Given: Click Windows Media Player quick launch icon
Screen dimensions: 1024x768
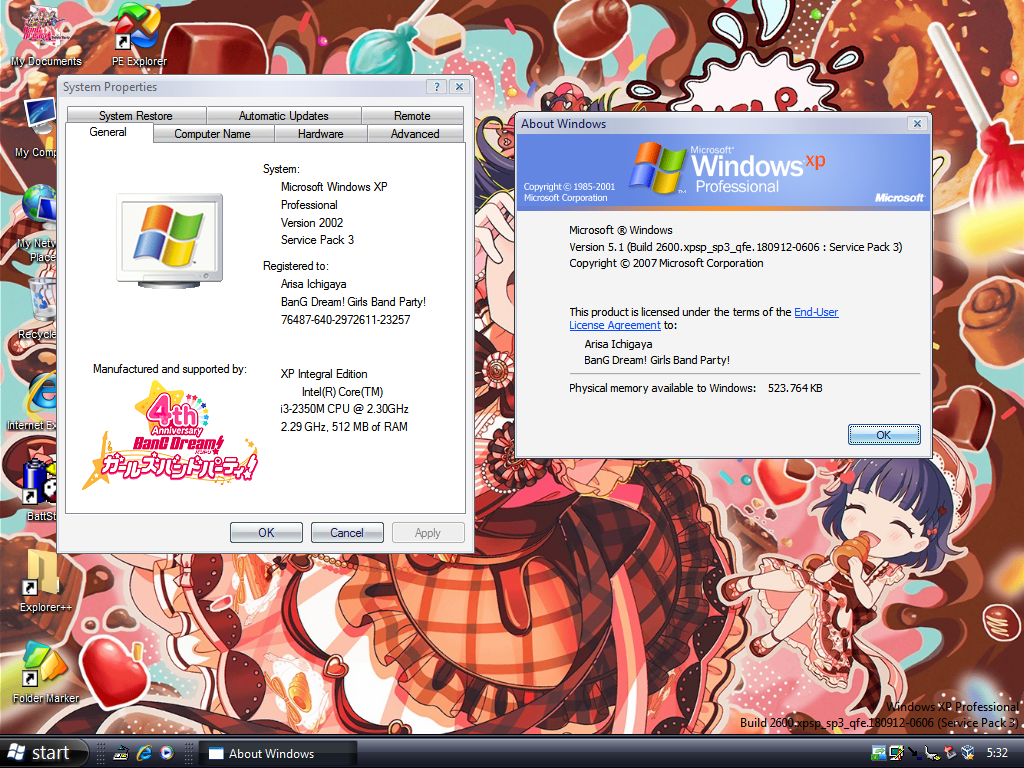Looking at the screenshot, I should (x=167, y=753).
